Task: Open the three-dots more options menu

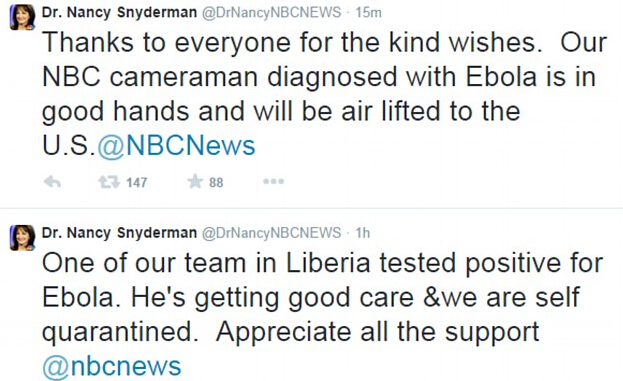Action: (x=273, y=182)
